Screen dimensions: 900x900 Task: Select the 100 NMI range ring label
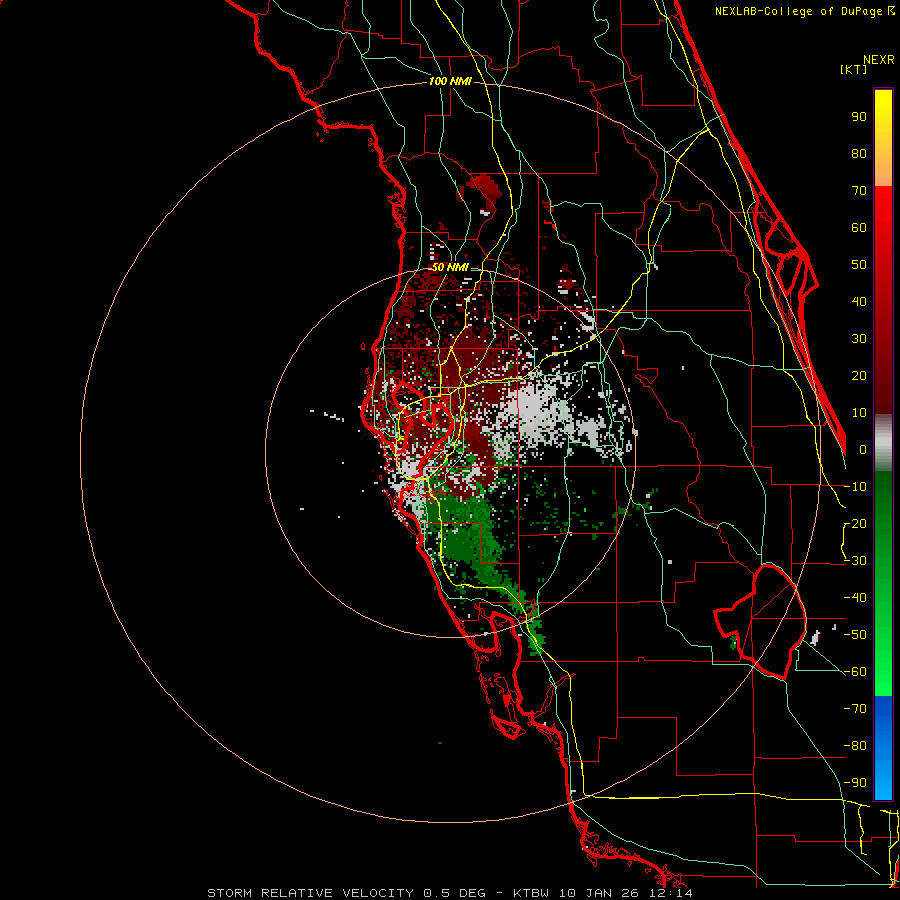pyautogui.click(x=449, y=81)
